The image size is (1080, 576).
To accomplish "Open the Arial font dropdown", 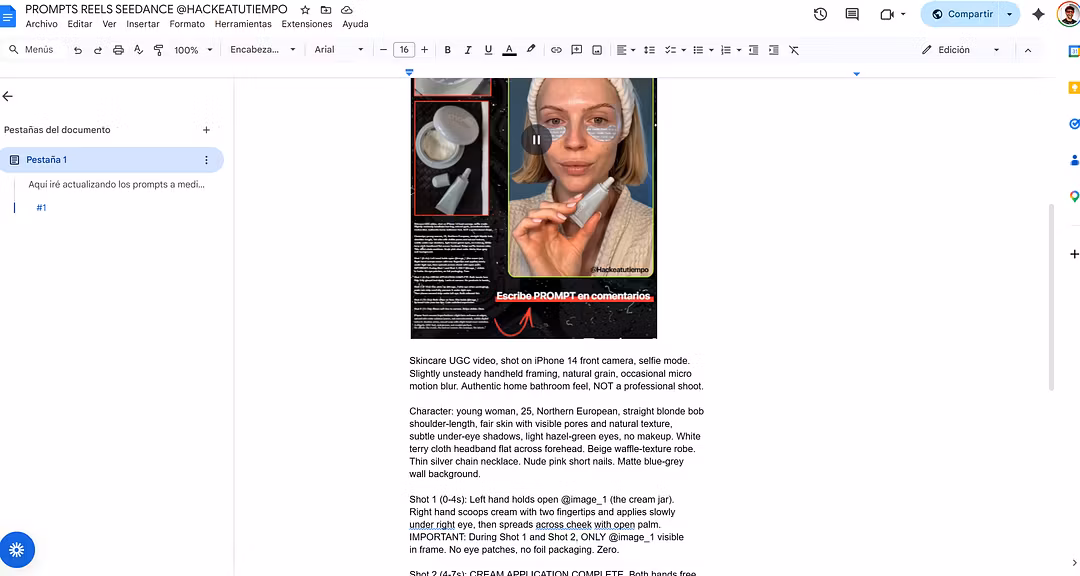I will tap(340, 49).
